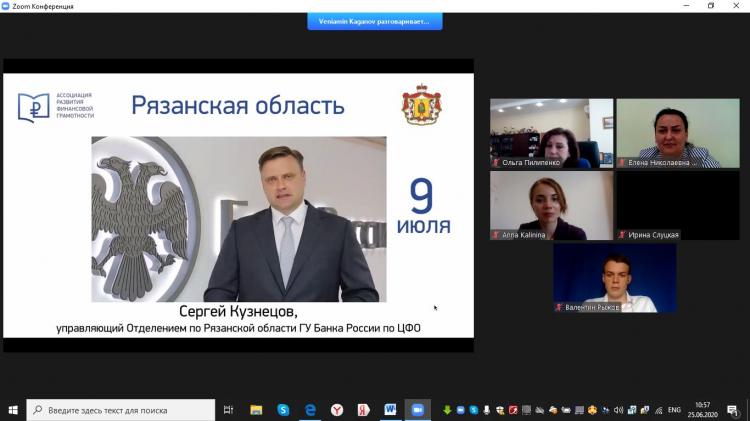750x421 pixels.
Task: Open the clock showing 10:57
Action: pos(703,410)
